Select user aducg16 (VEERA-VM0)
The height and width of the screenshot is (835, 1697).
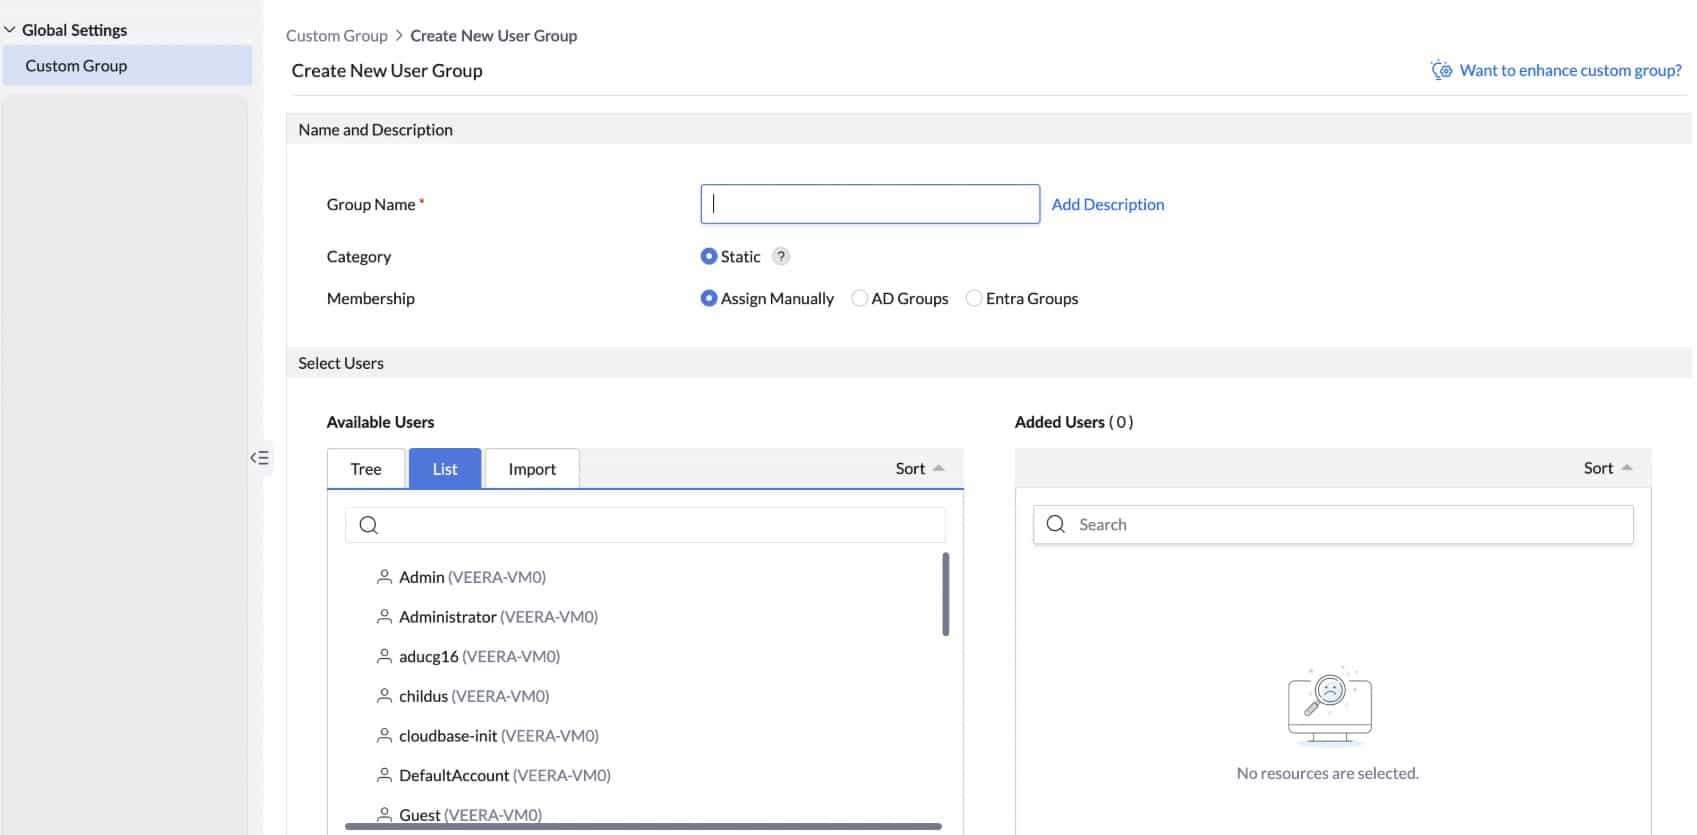click(479, 656)
